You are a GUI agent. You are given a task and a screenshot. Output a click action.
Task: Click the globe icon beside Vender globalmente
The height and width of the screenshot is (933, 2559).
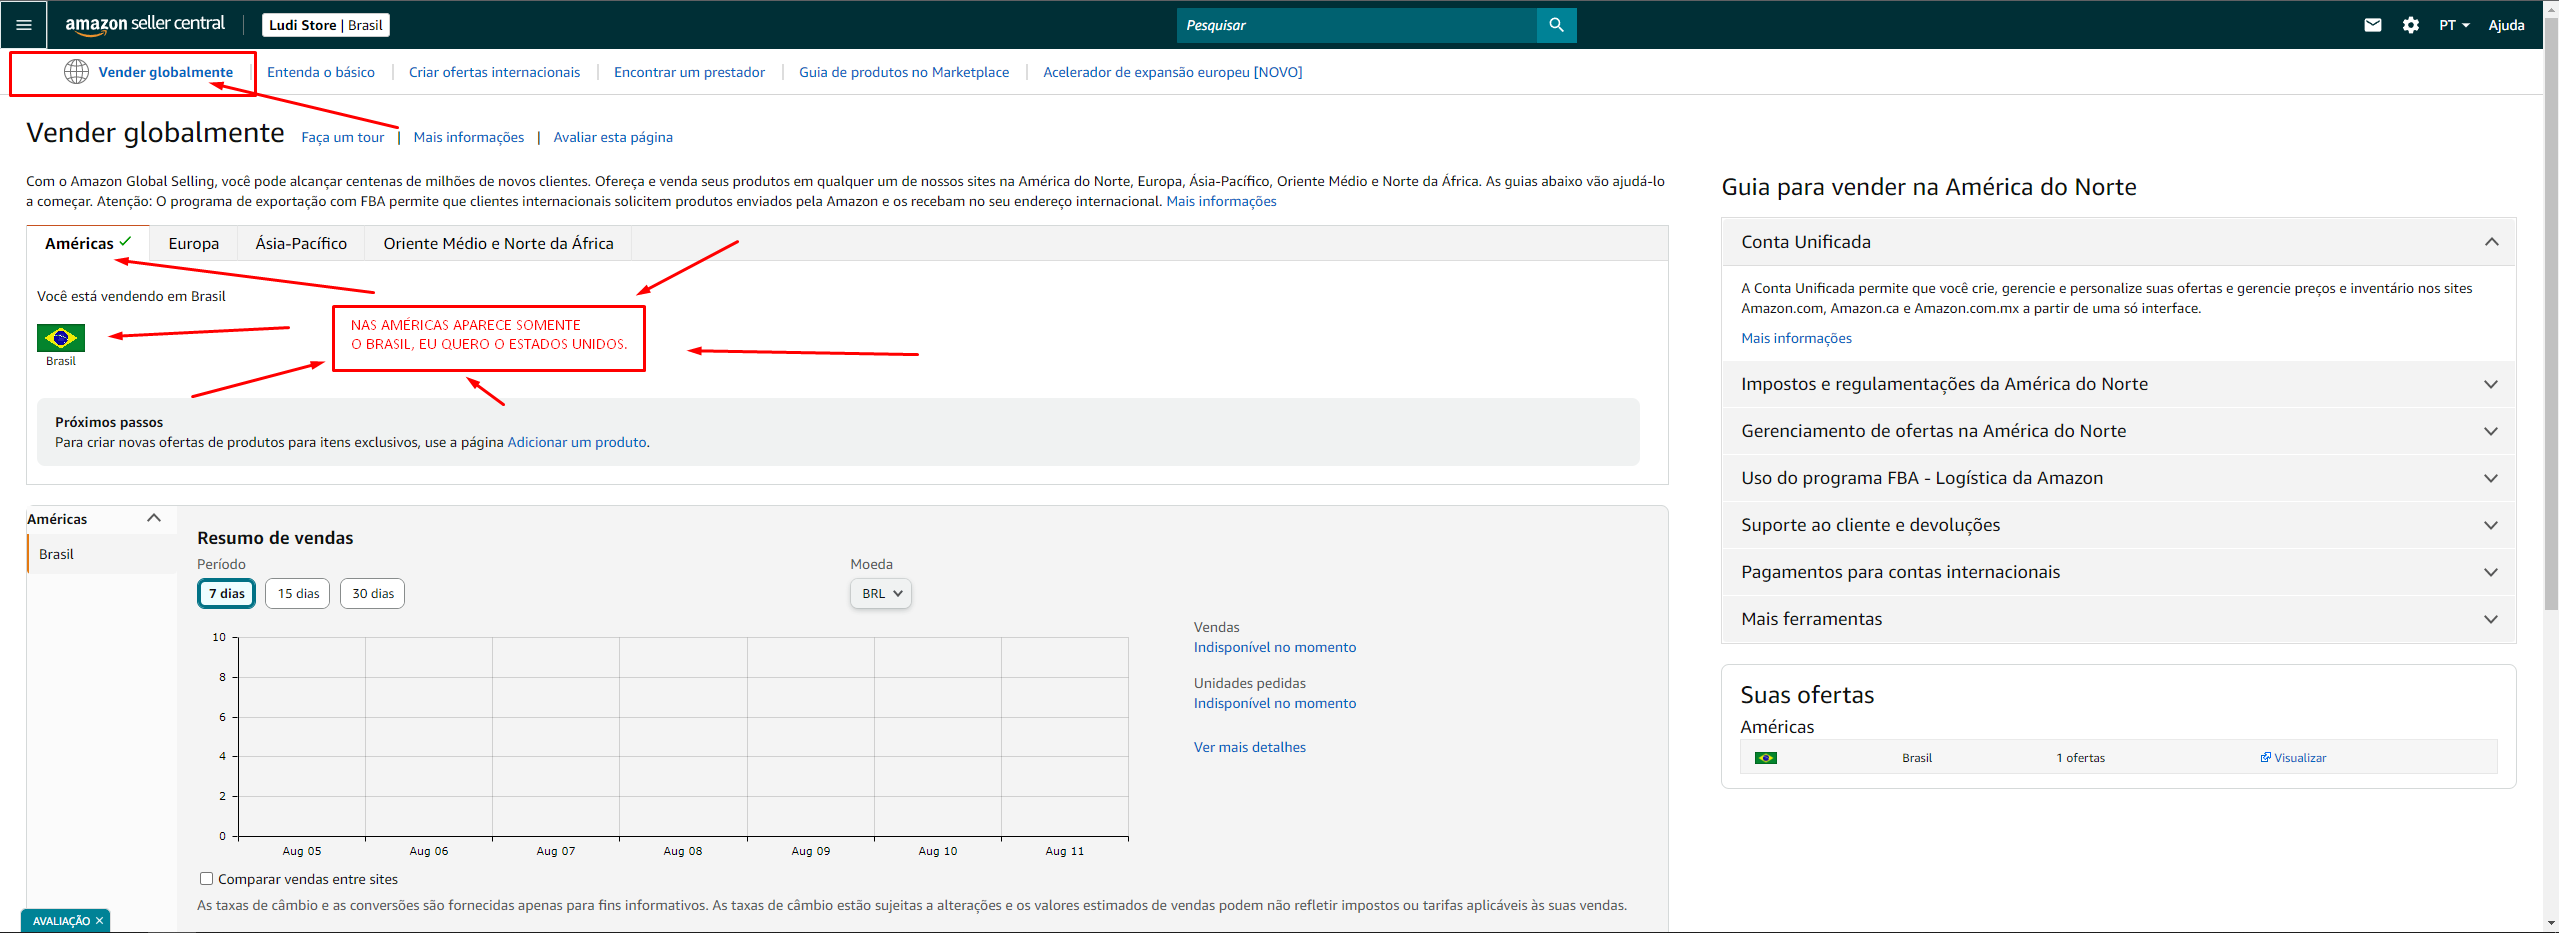(76, 72)
